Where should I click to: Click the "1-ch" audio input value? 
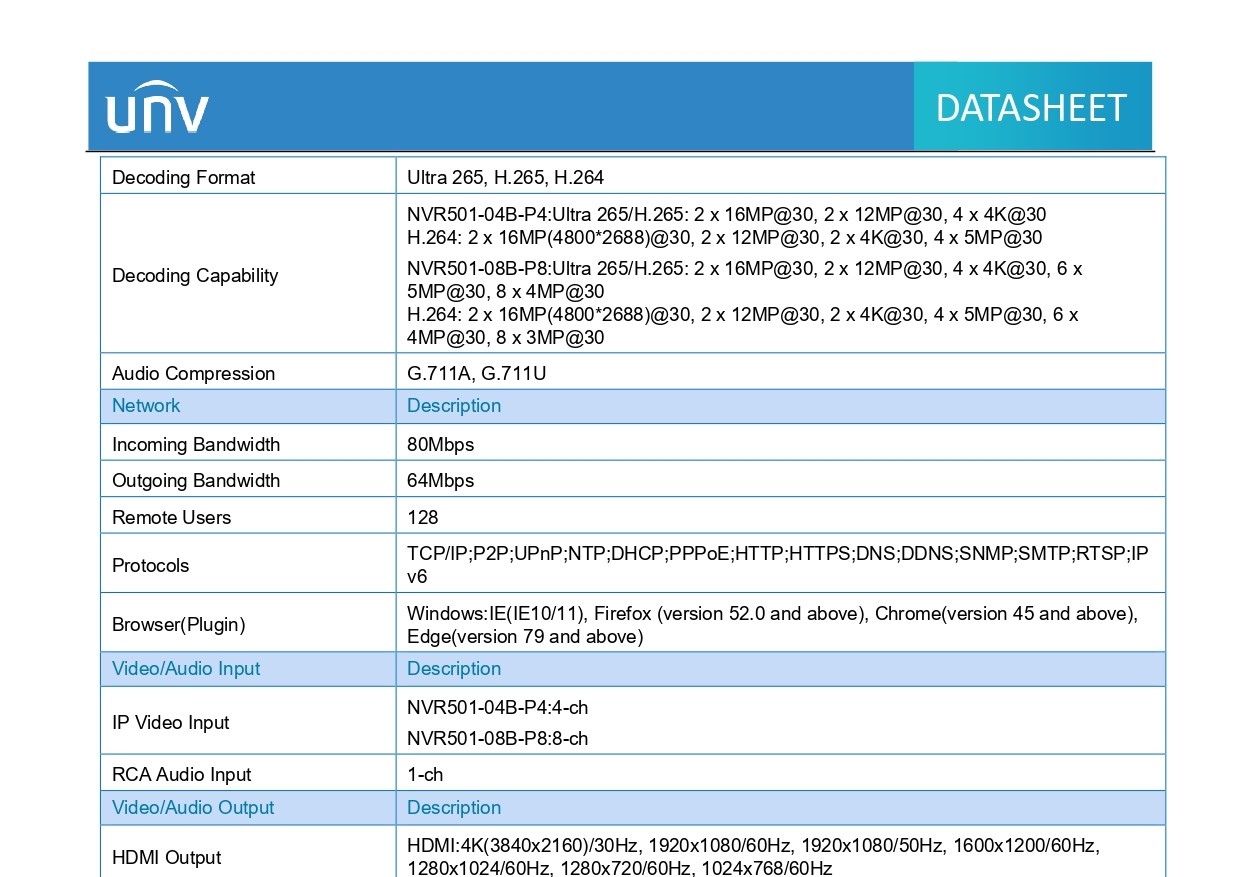[425, 775]
